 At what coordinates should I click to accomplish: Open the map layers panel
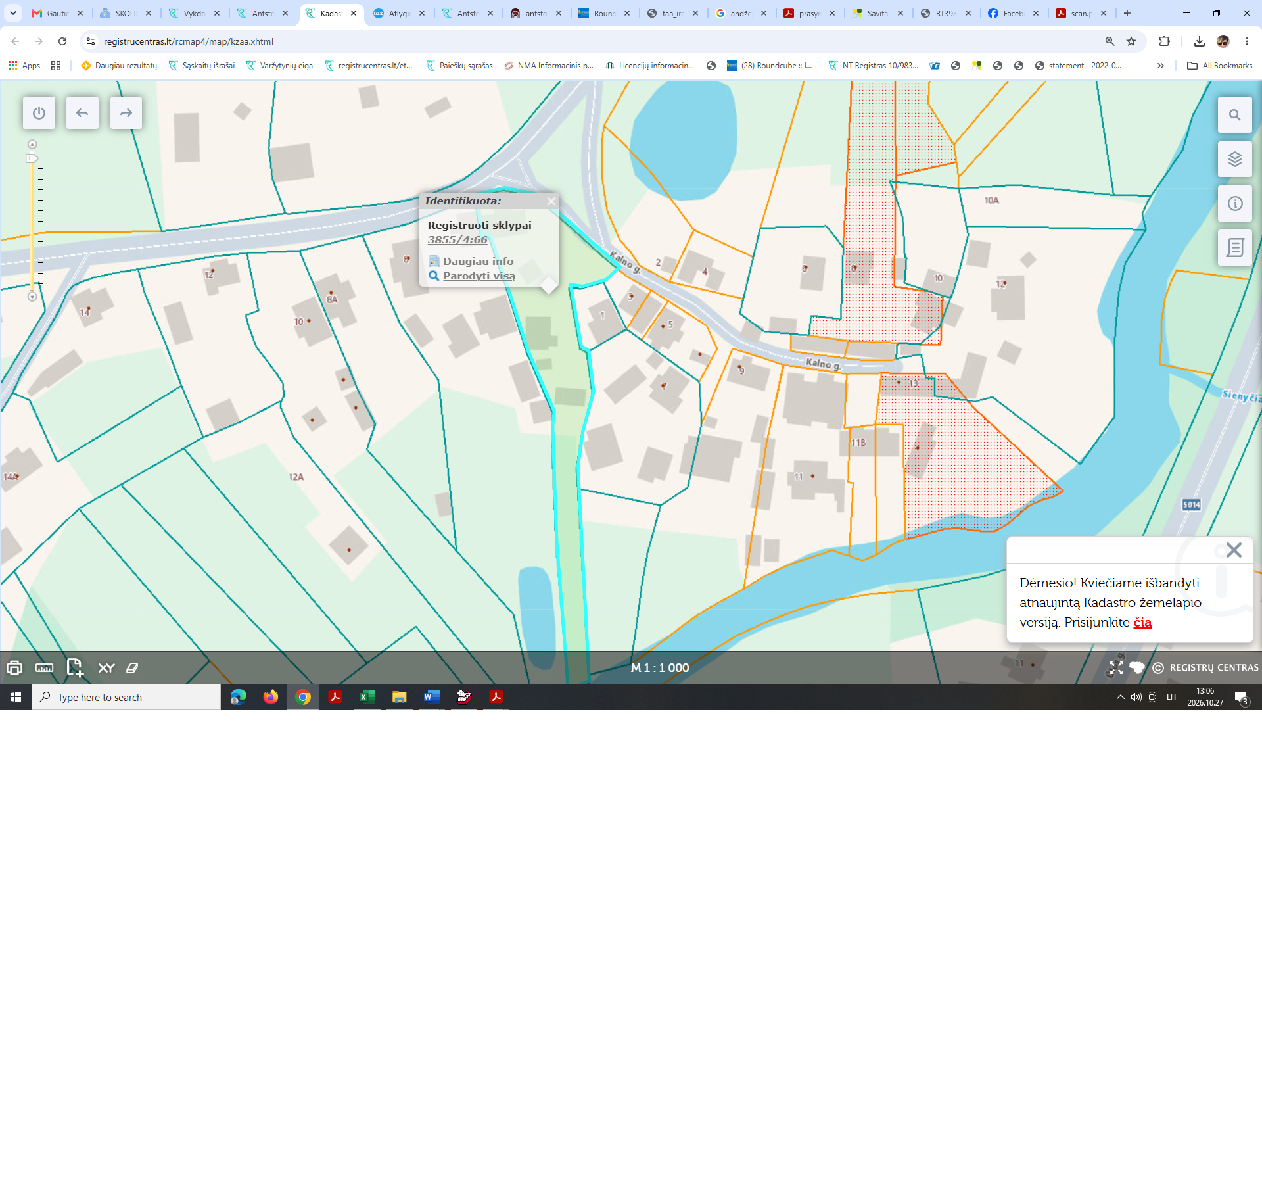pos(1235,159)
